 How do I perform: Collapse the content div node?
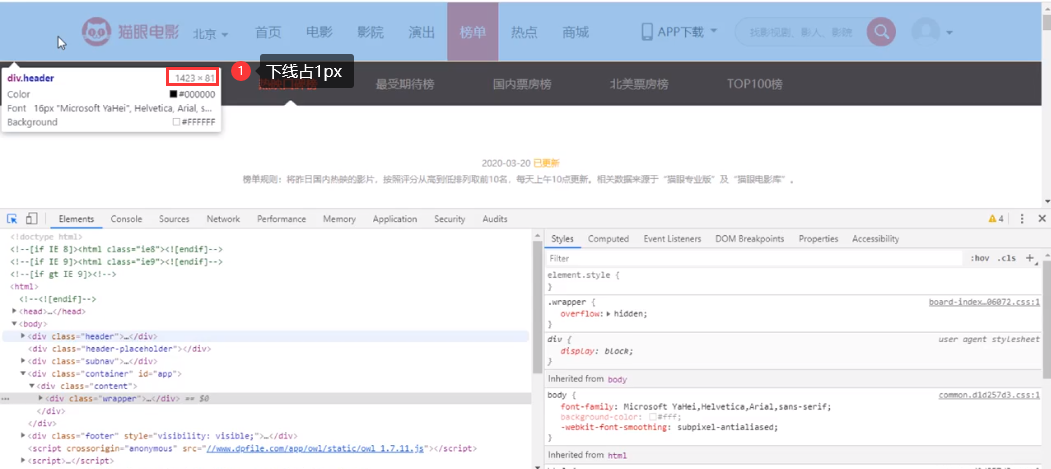(32, 386)
